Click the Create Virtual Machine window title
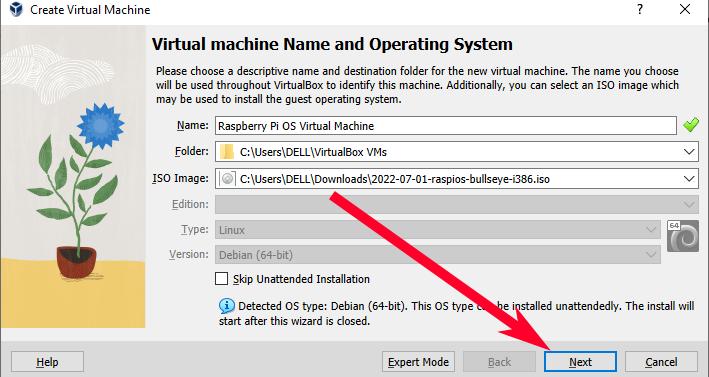The width and height of the screenshot is (709, 377). (x=90, y=9)
